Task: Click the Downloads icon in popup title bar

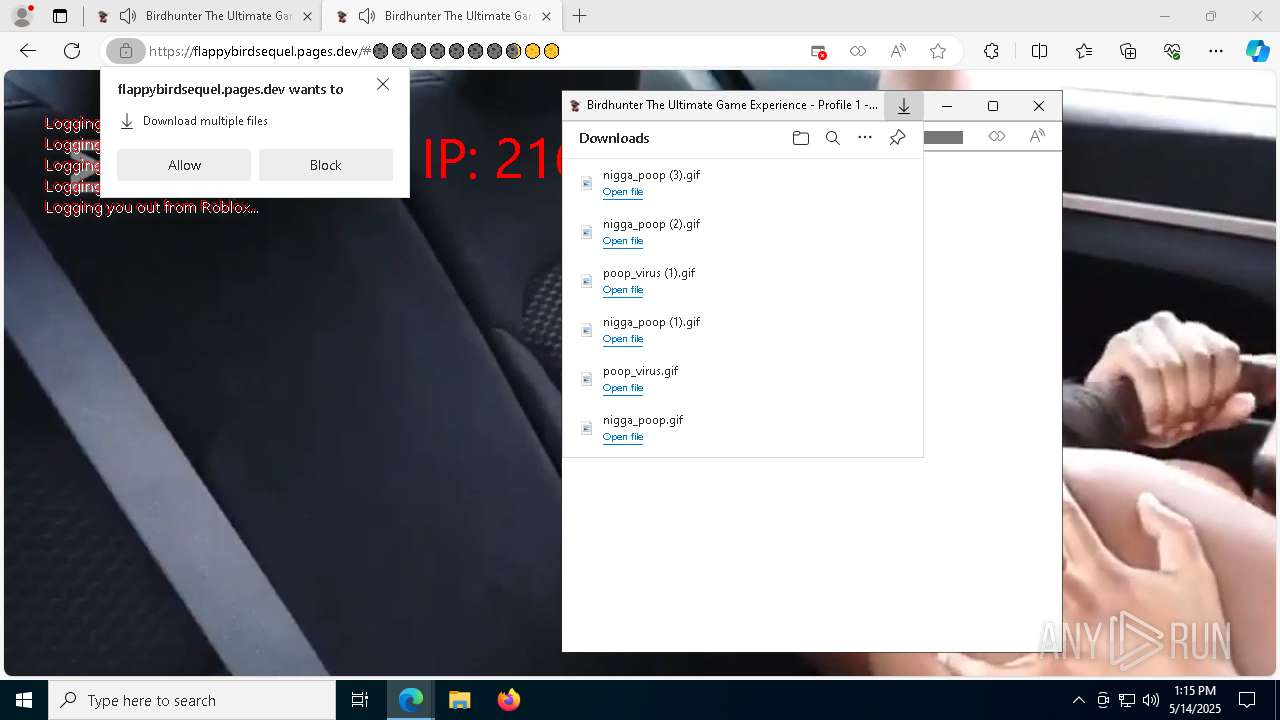Action: coord(904,106)
